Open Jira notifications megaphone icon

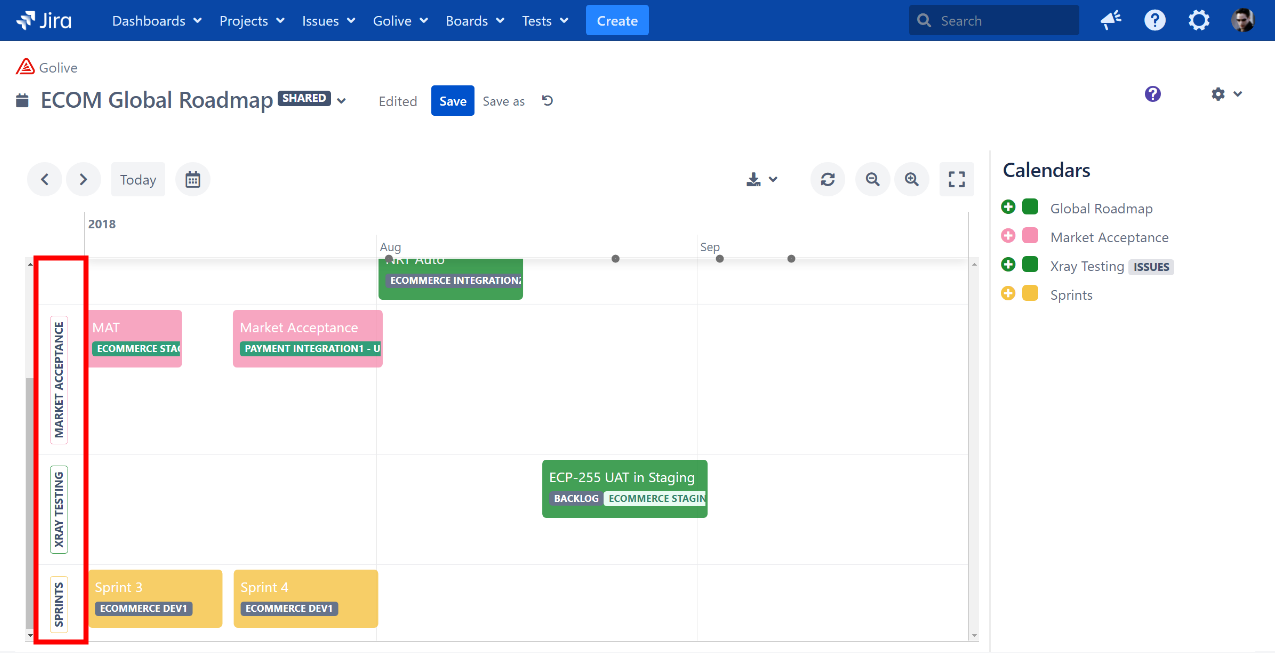click(x=1110, y=21)
